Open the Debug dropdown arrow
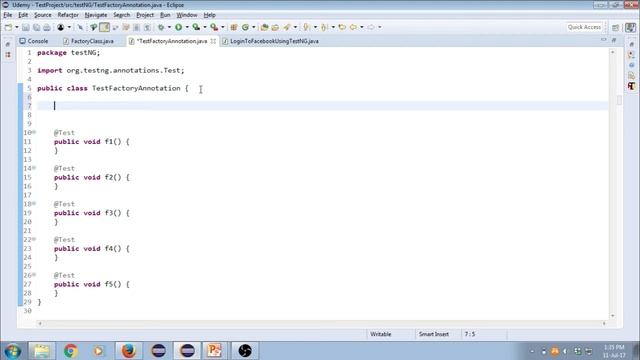 pyautogui.click(x=169, y=27)
